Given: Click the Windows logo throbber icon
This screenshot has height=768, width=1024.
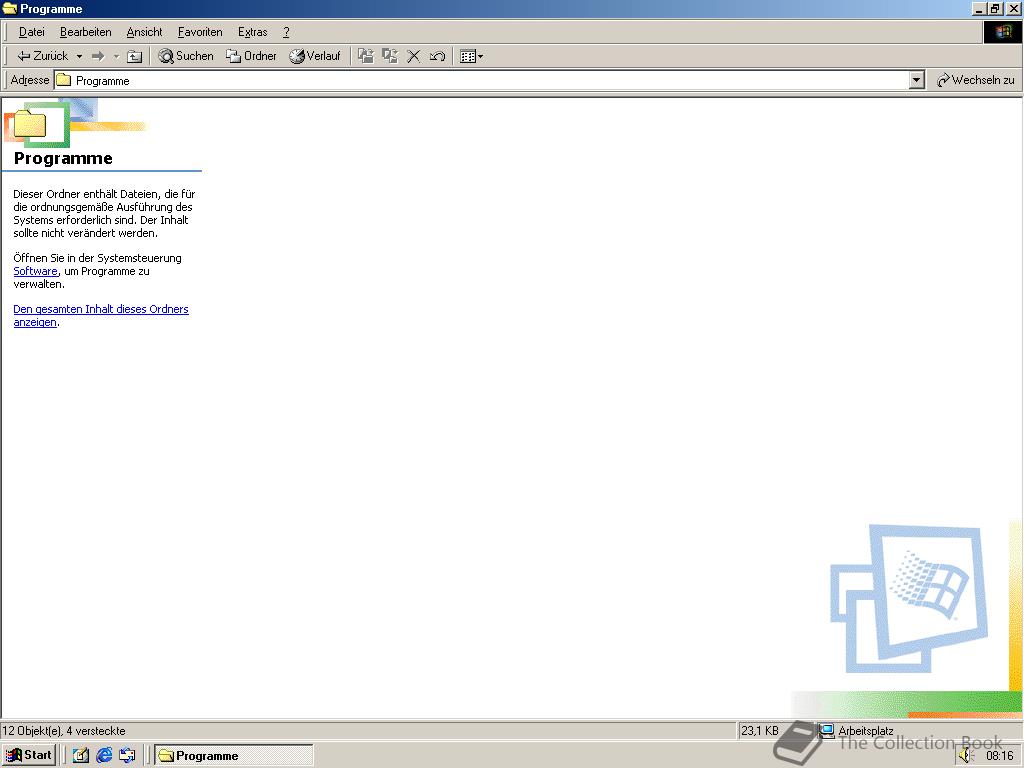Looking at the screenshot, I should coord(1002,32).
